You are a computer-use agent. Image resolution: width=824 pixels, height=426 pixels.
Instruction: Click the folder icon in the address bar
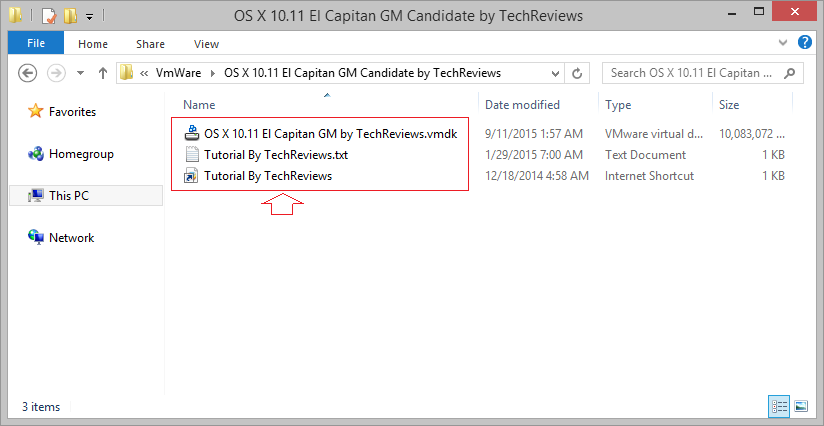[x=126, y=73]
